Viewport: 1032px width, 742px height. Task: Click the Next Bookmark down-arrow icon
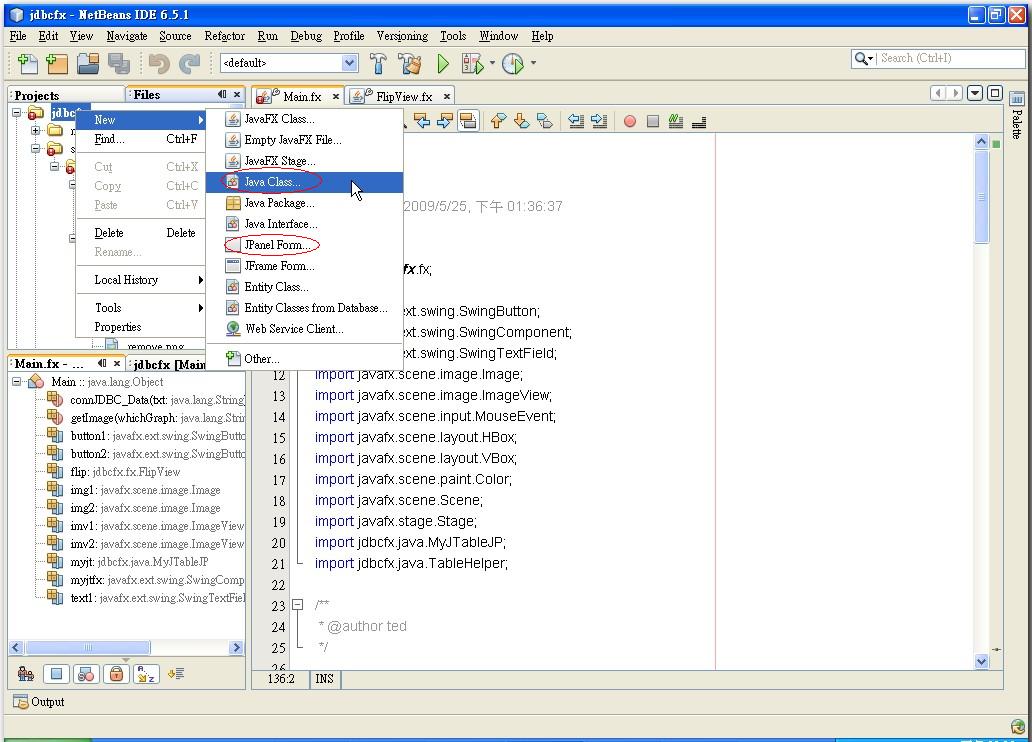[x=521, y=120]
